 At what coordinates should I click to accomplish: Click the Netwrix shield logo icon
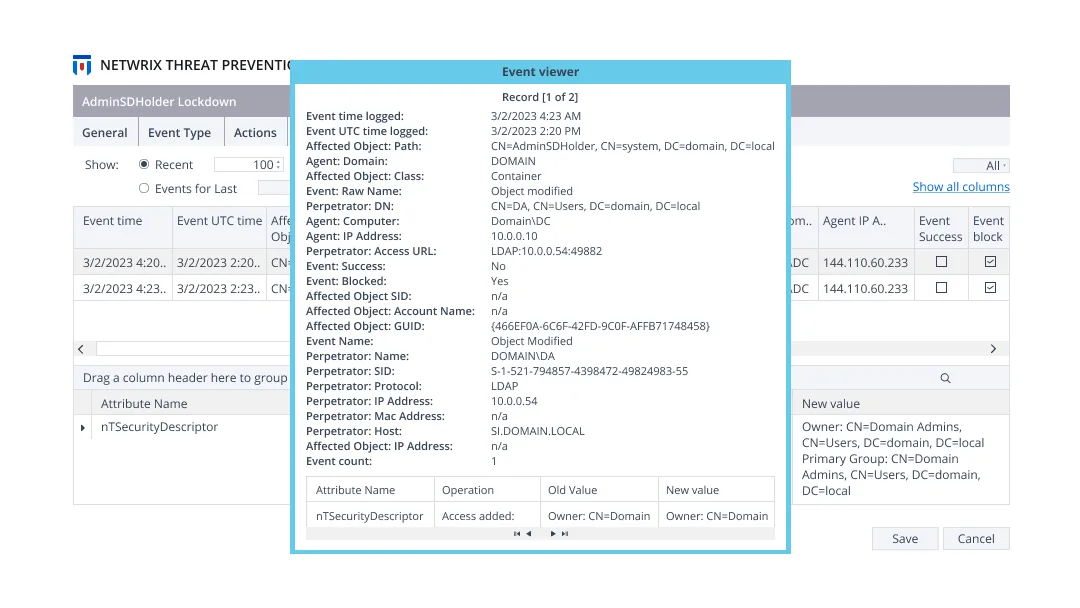(x=82, y=65)
